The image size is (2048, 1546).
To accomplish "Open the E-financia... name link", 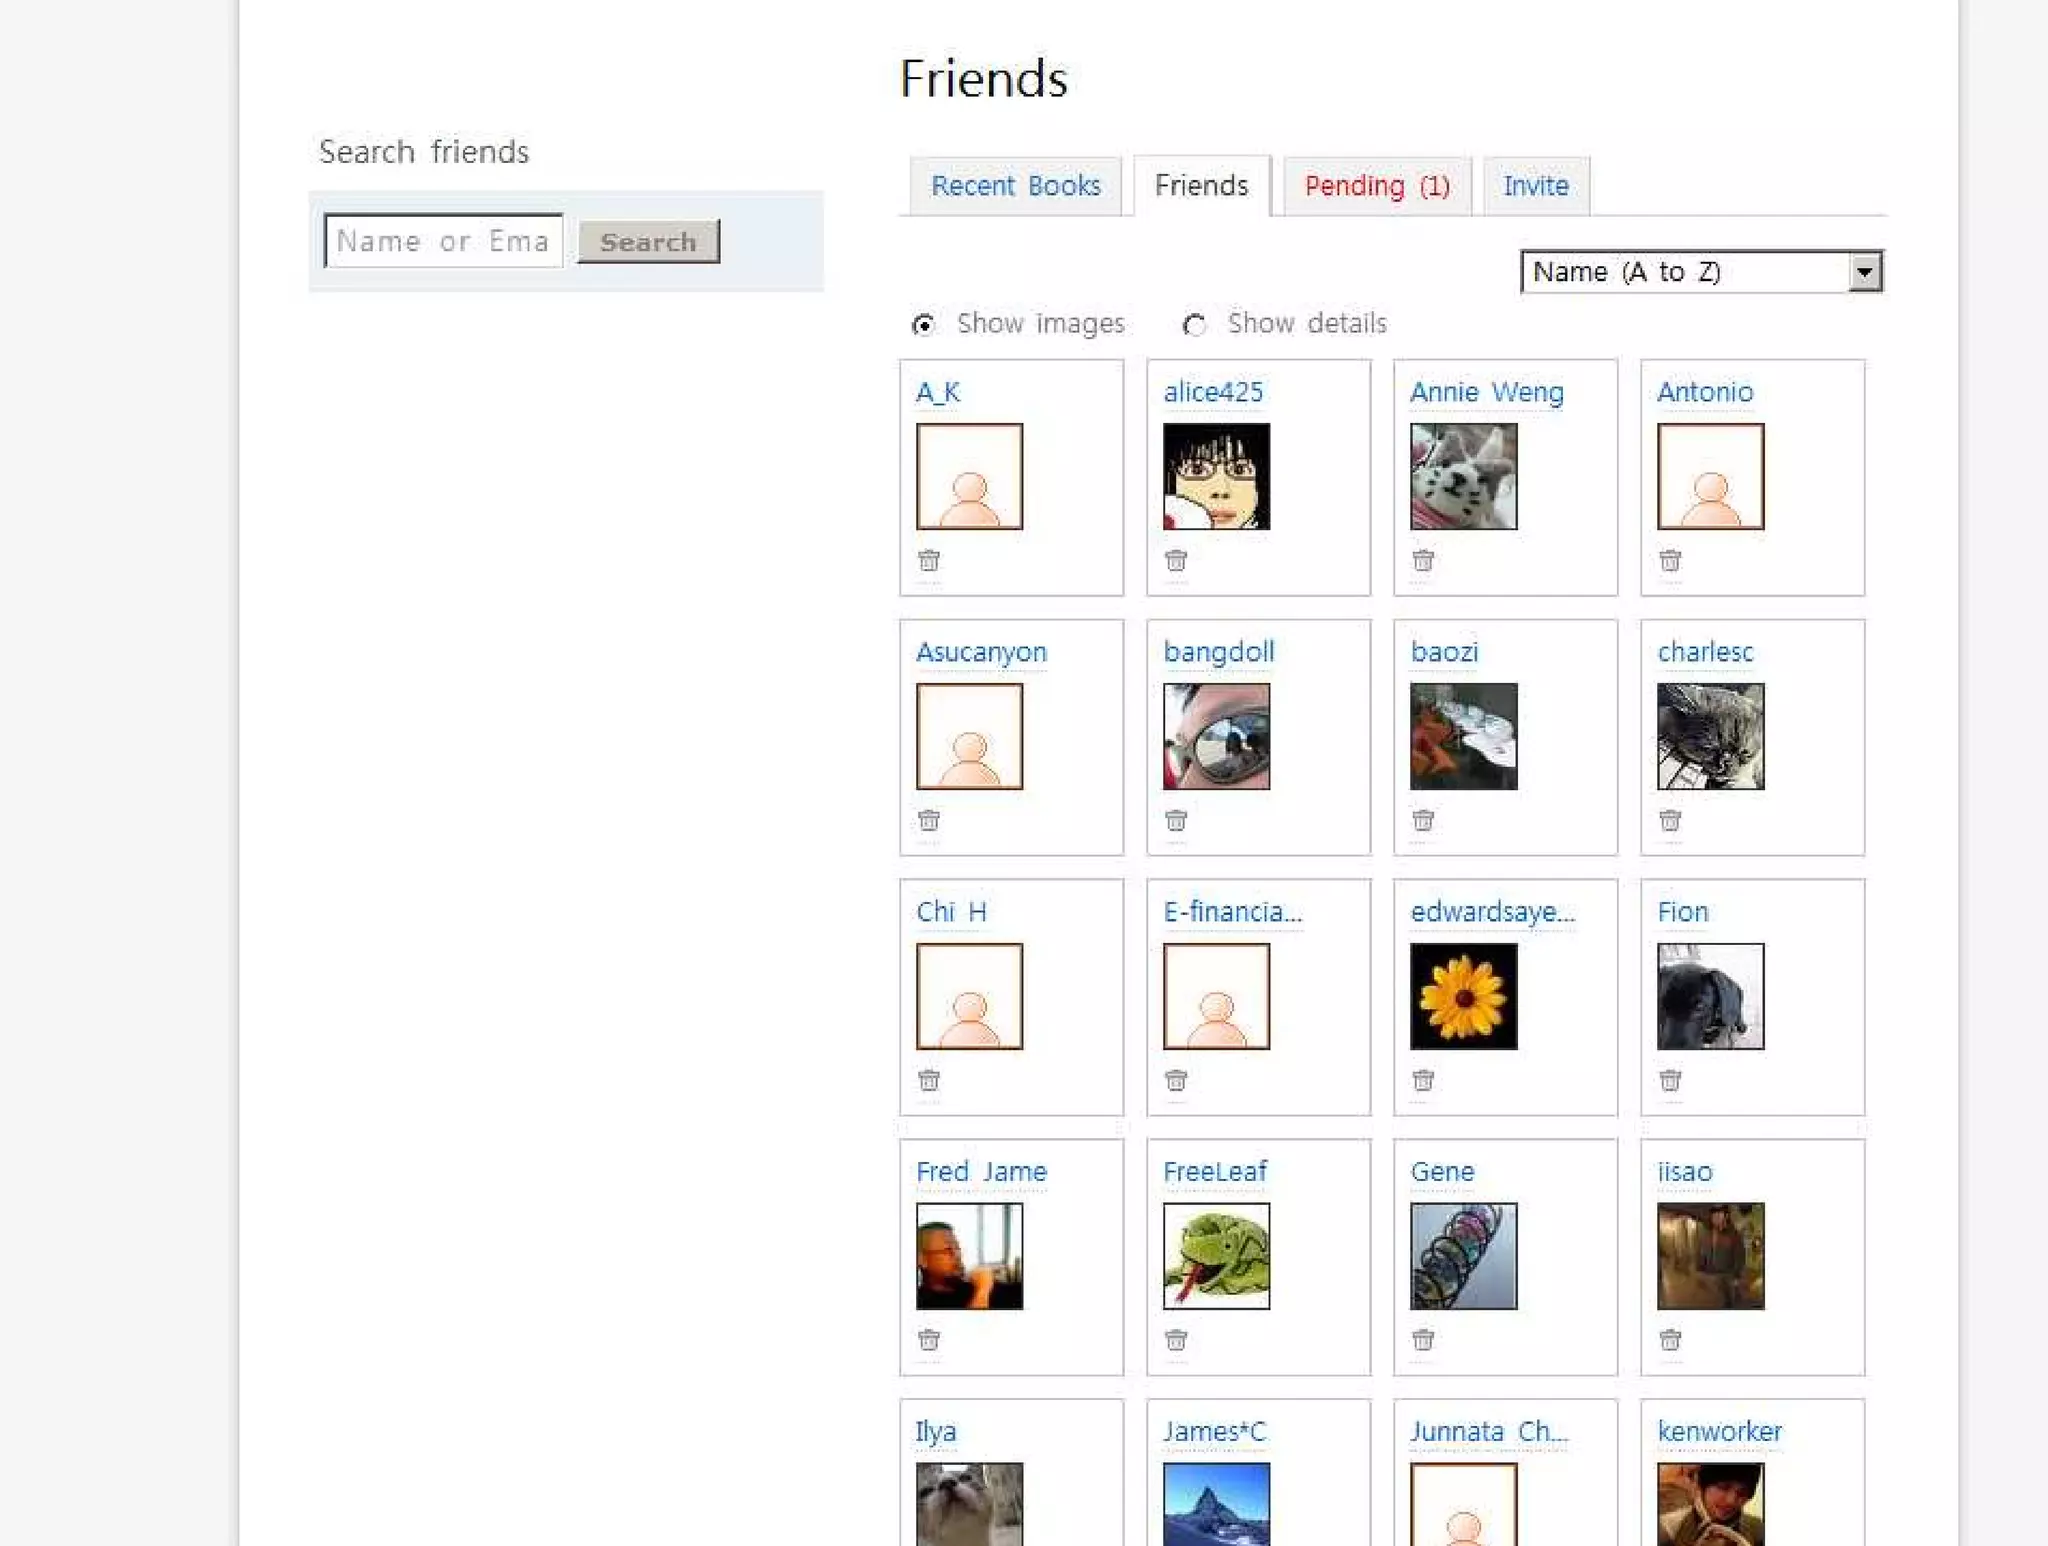I will (x=1232, y=912).
